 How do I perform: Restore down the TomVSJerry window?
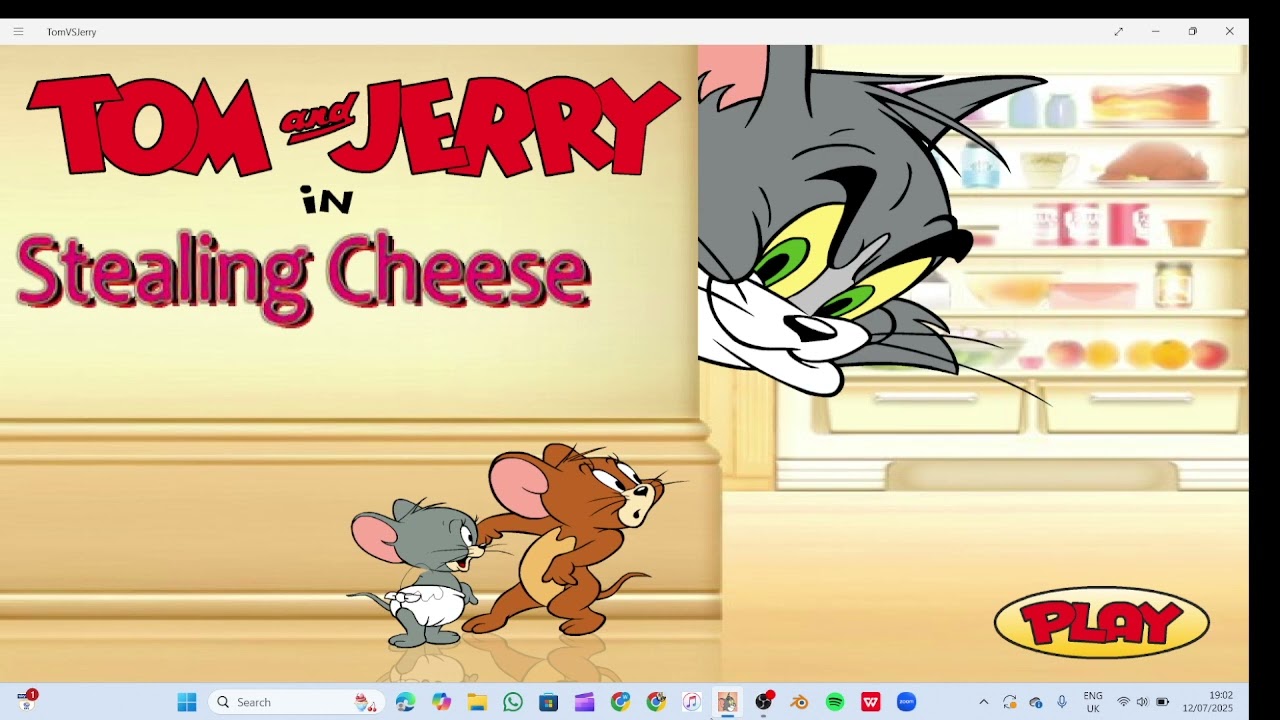pos(1192,32)
